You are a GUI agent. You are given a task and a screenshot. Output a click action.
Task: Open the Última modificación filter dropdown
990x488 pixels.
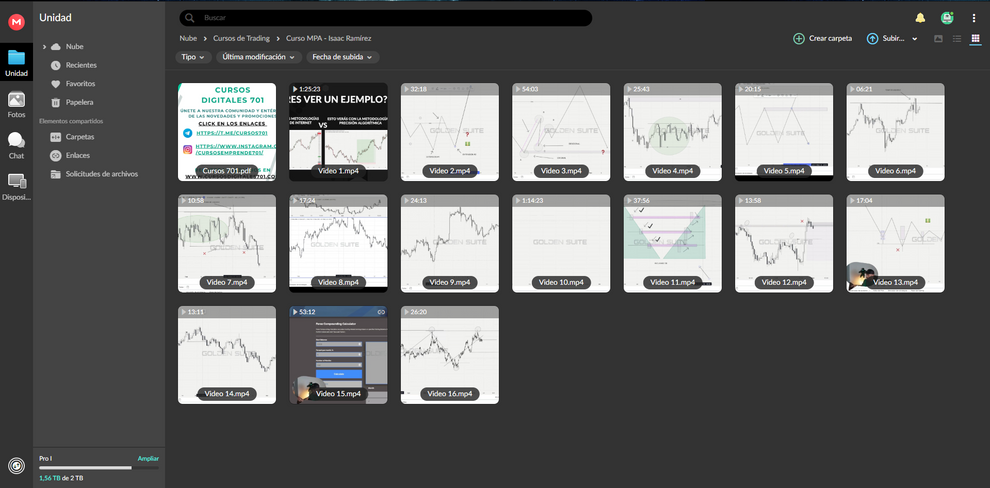(x=258, y=57)
